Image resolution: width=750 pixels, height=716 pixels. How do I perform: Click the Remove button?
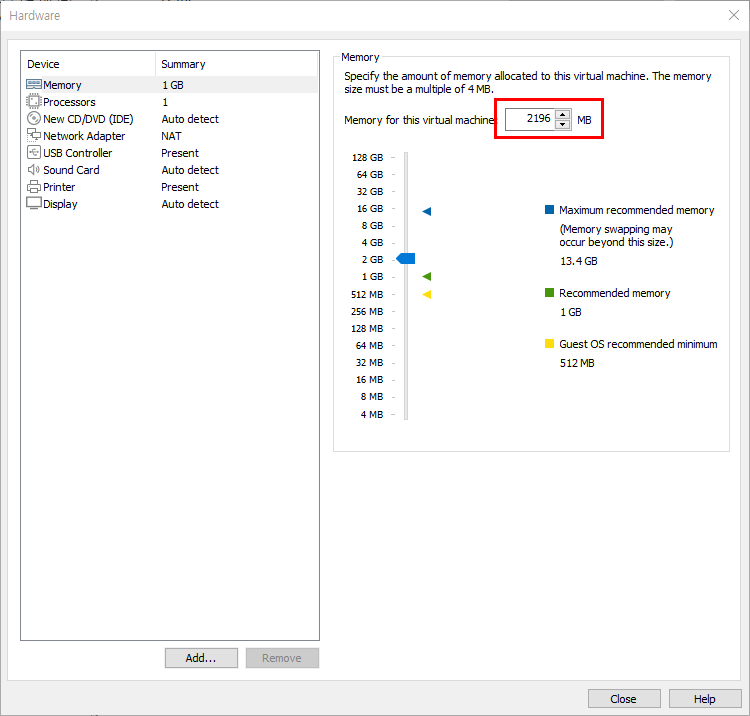(282, 658)
